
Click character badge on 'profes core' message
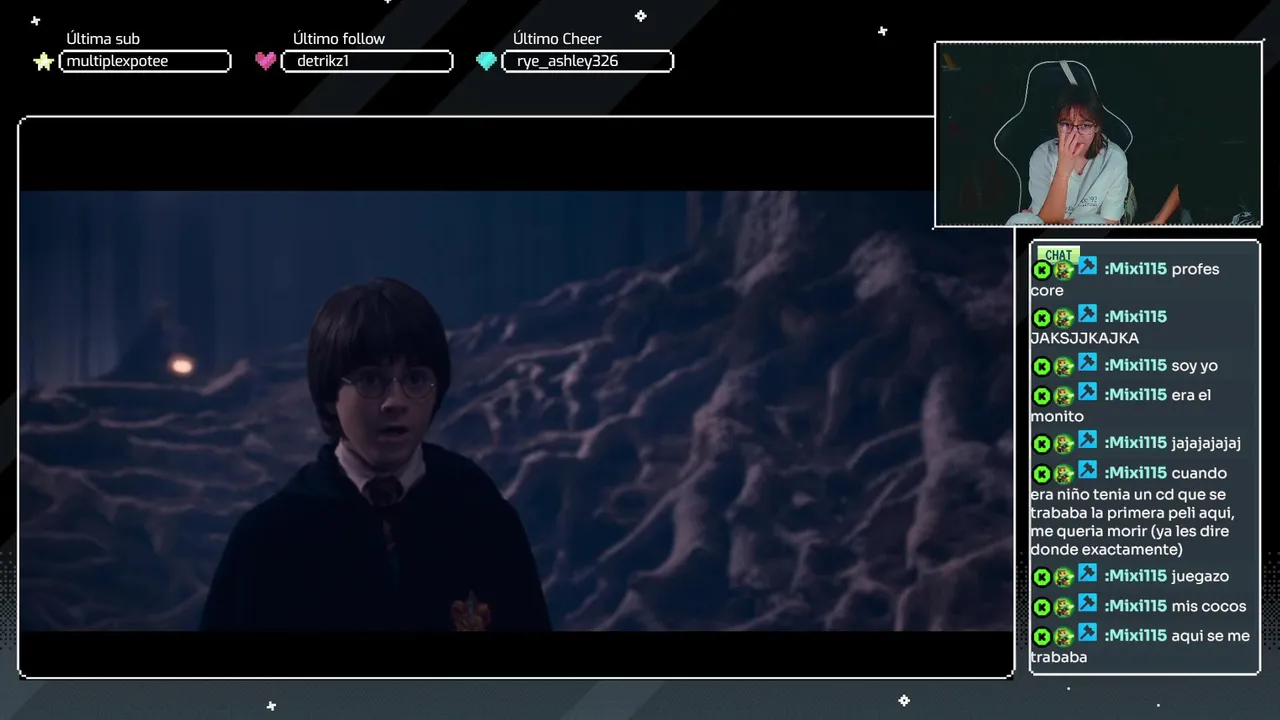point(1064,270)
